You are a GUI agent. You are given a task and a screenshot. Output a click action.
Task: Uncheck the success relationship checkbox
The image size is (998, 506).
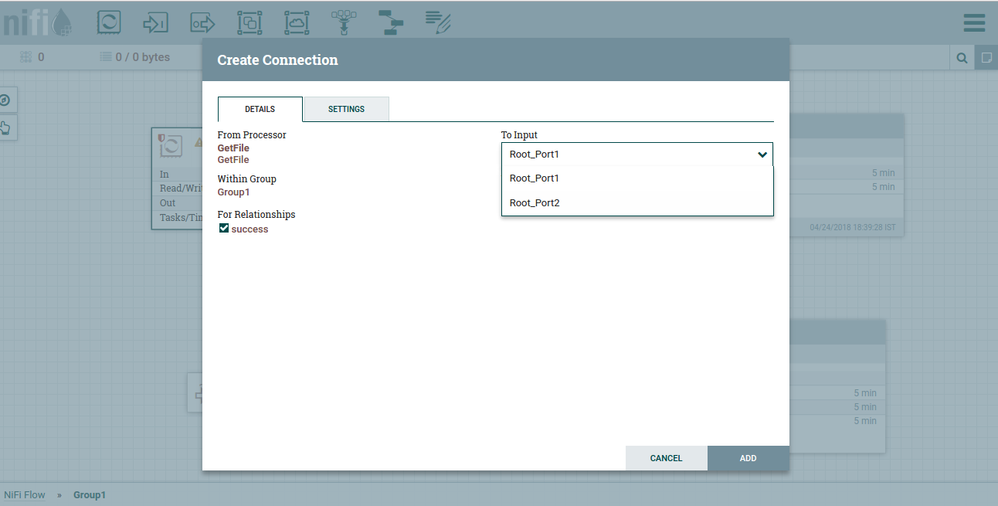pyautogui.click(x=224, y=229)
